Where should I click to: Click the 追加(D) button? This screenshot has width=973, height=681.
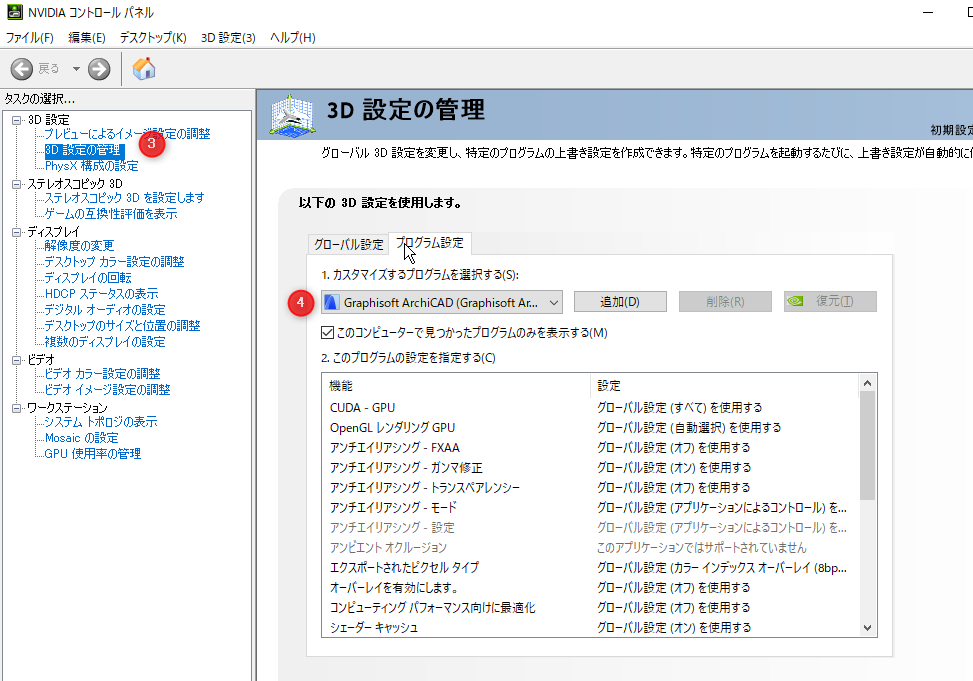[x=621, y=302]
